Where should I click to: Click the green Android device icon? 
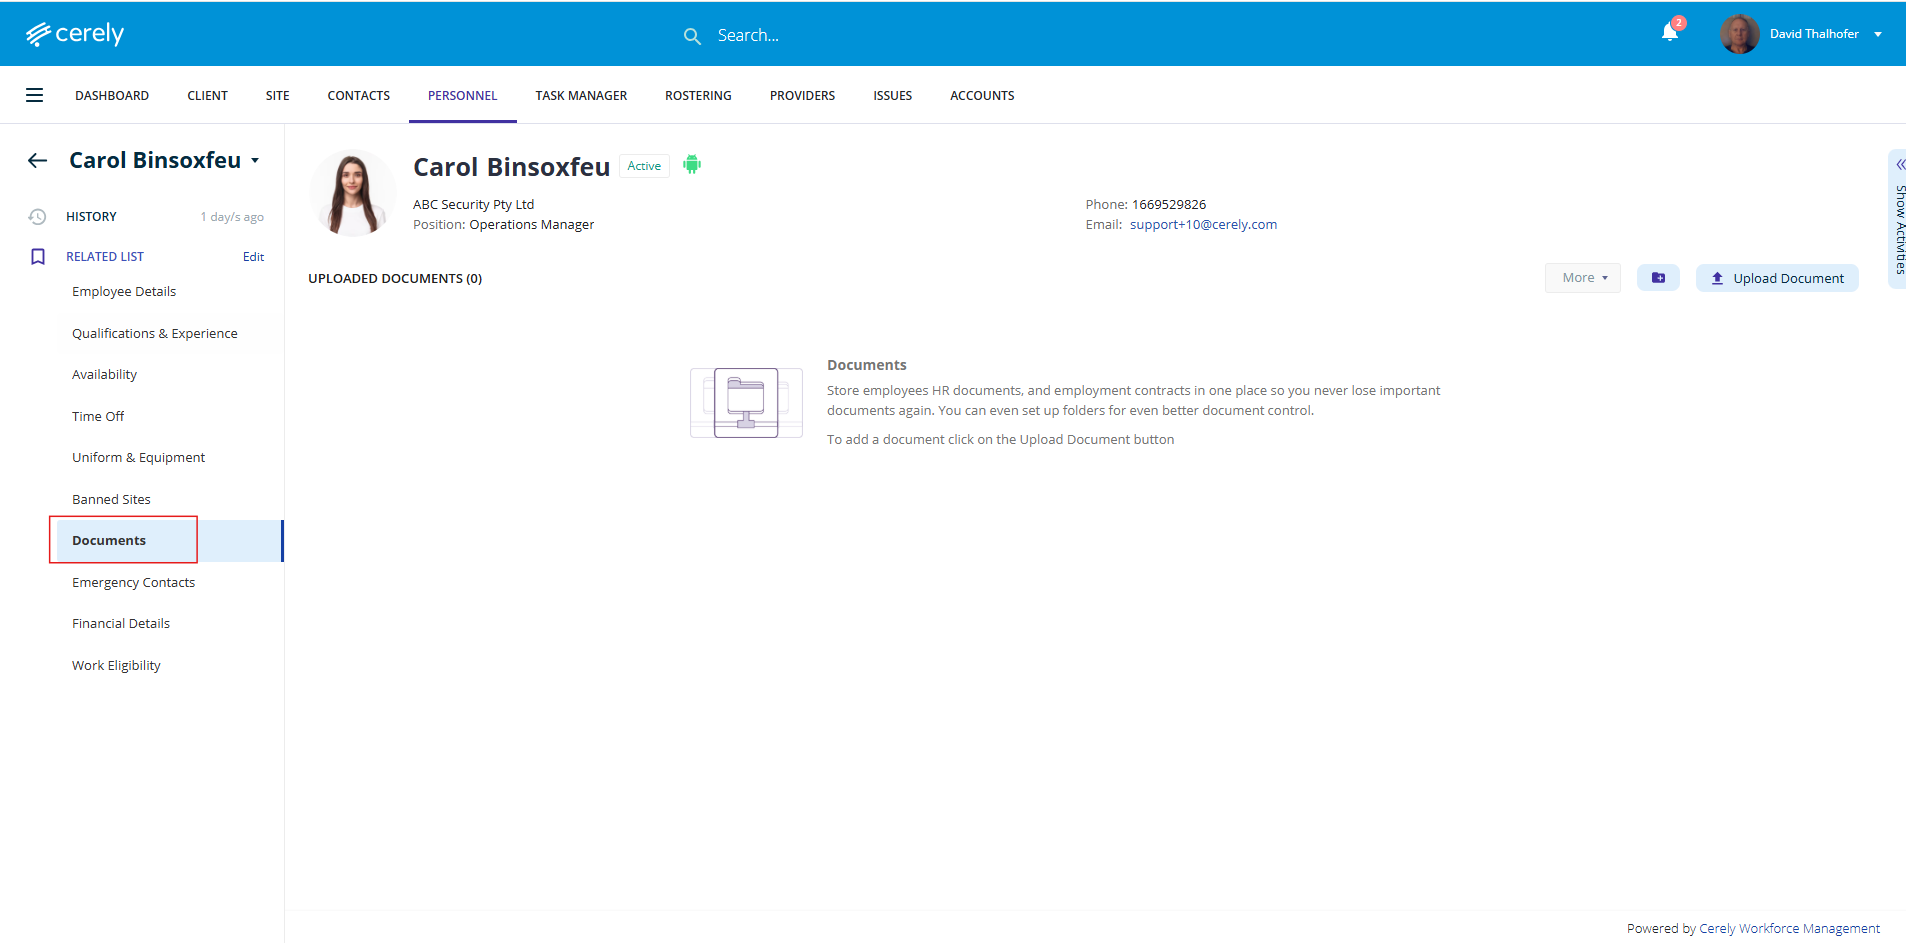[x=692, y=165]
